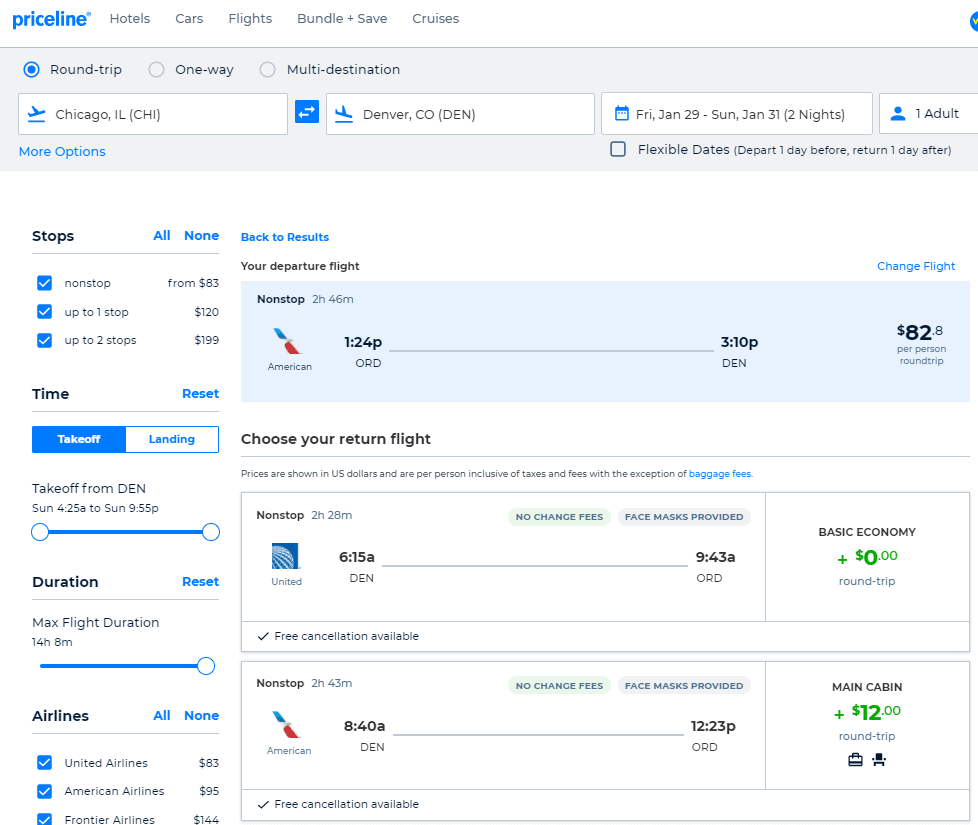
Task: Select the One-way option
Action: [157, 69]
